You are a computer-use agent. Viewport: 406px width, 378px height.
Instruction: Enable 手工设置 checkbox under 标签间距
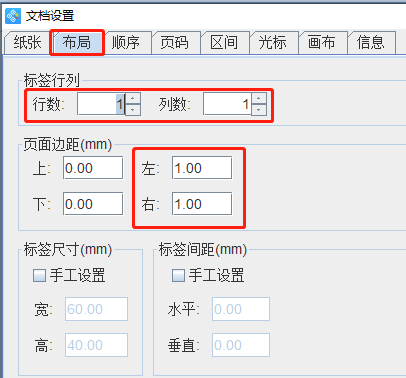(x=178, y=276)
